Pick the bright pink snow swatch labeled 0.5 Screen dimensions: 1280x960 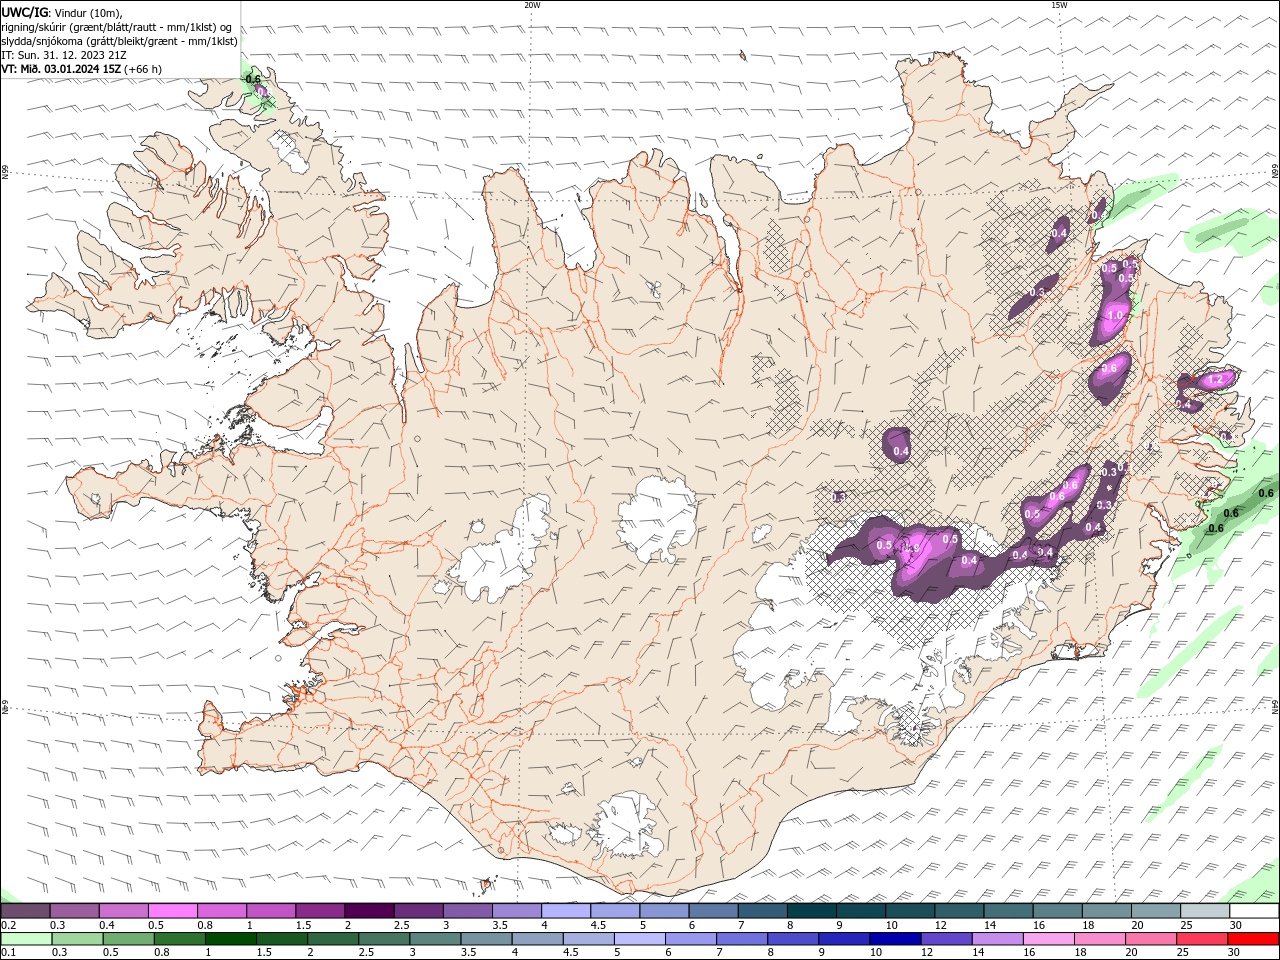click(171, 911)
